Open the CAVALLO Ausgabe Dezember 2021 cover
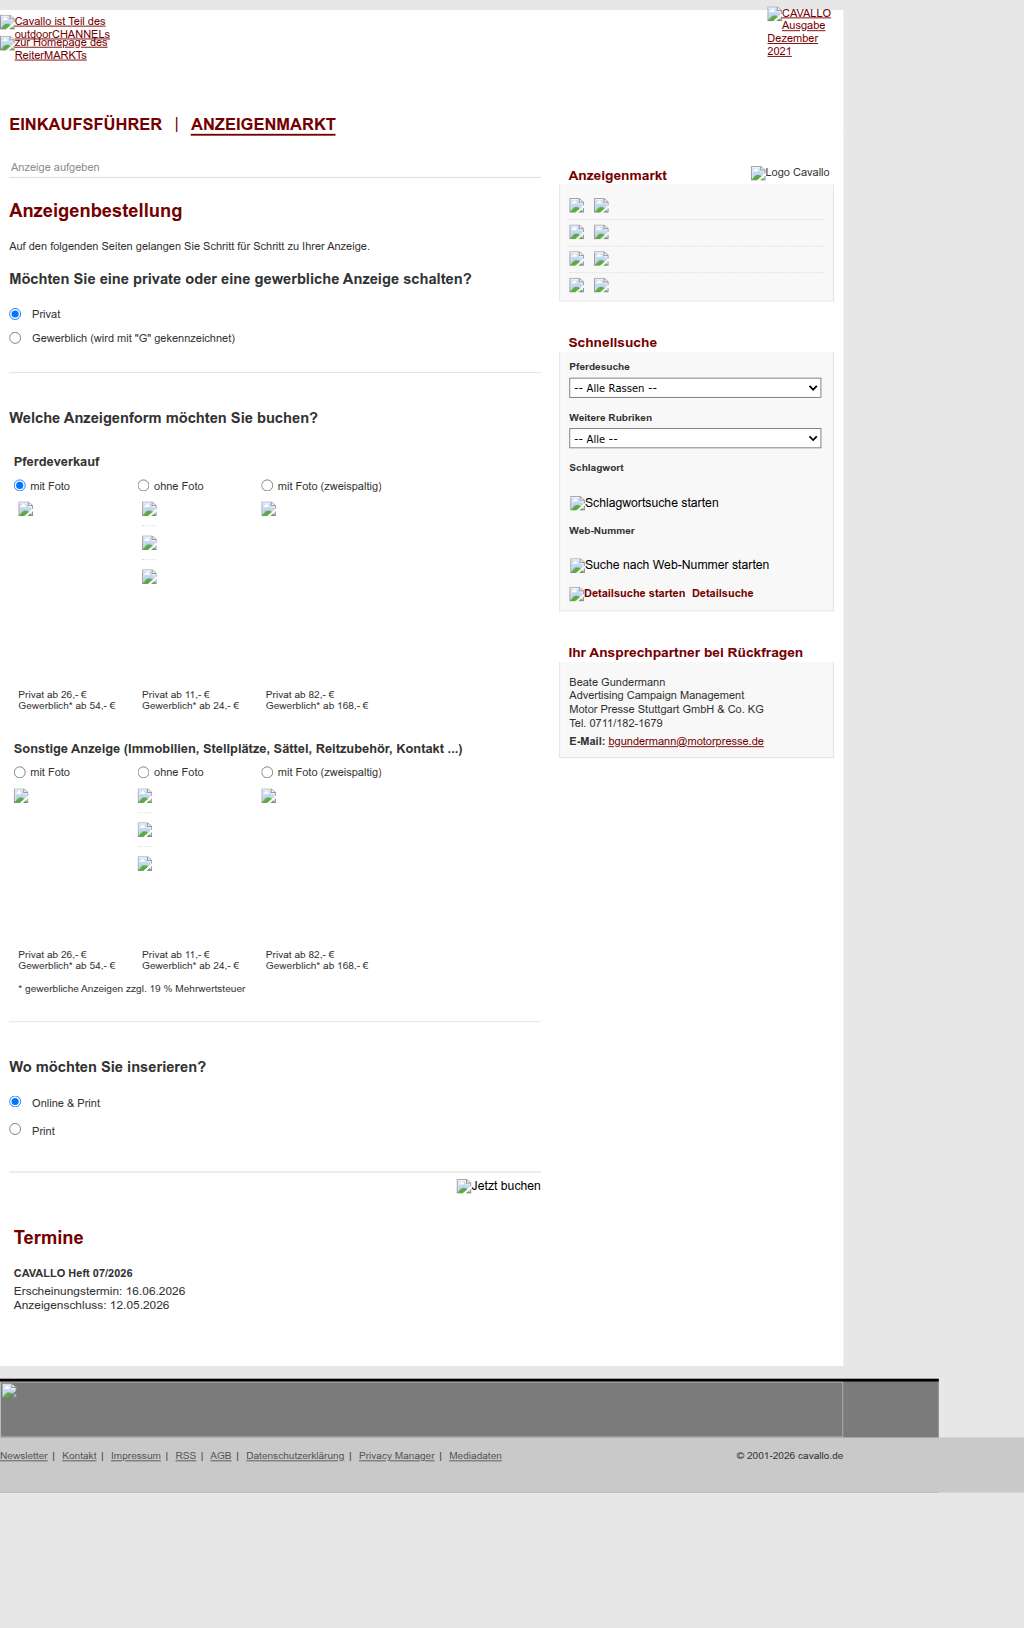Screen dimensions: 1024x1628 click(798, 32)
